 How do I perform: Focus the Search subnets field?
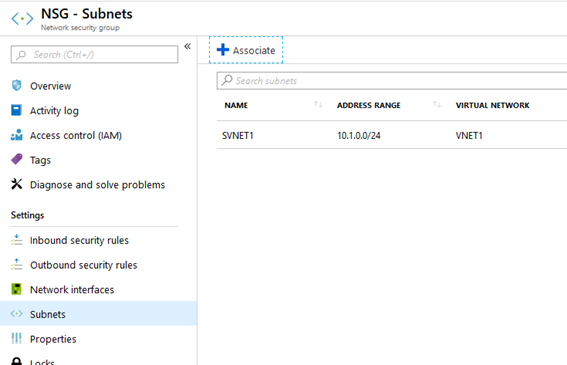[x=392, y=80]
